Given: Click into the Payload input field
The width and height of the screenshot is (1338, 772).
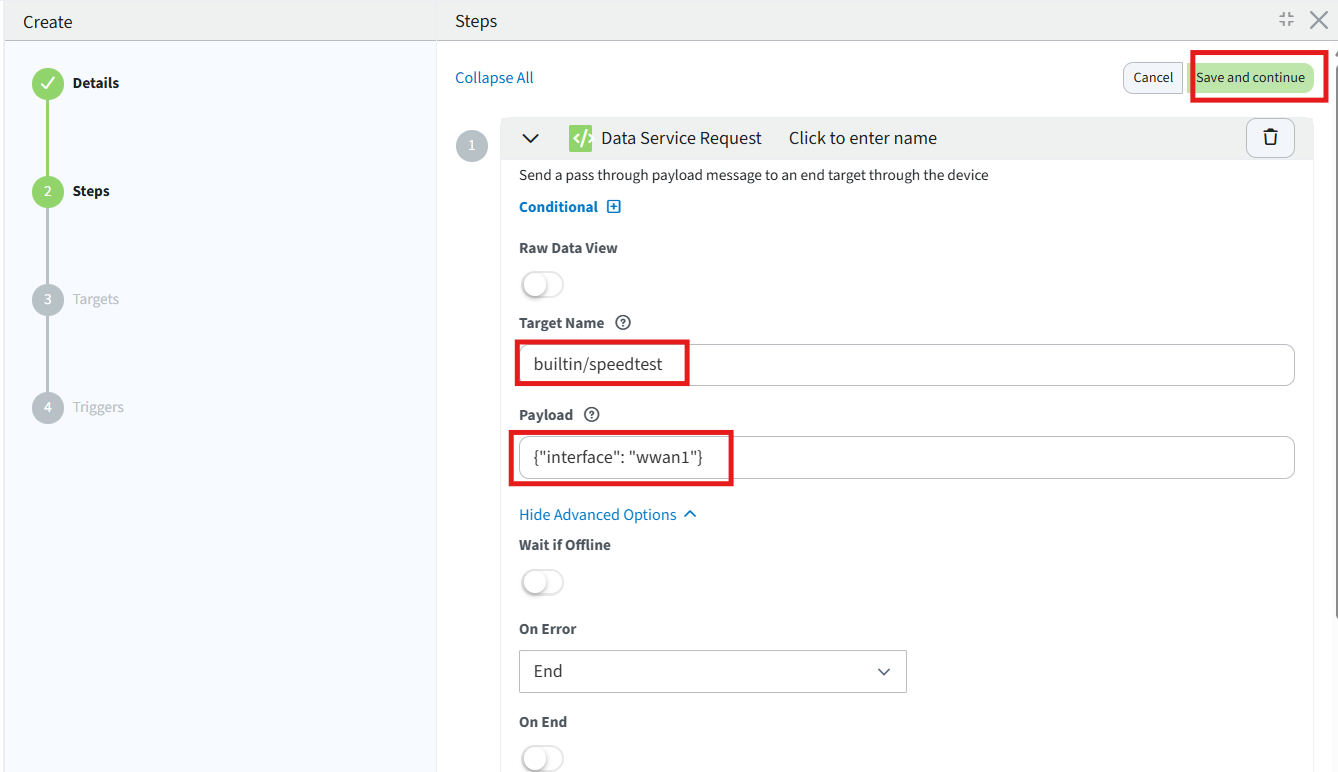Looking at the screenshot, I should pyautogui.click(x=906, y=458).
